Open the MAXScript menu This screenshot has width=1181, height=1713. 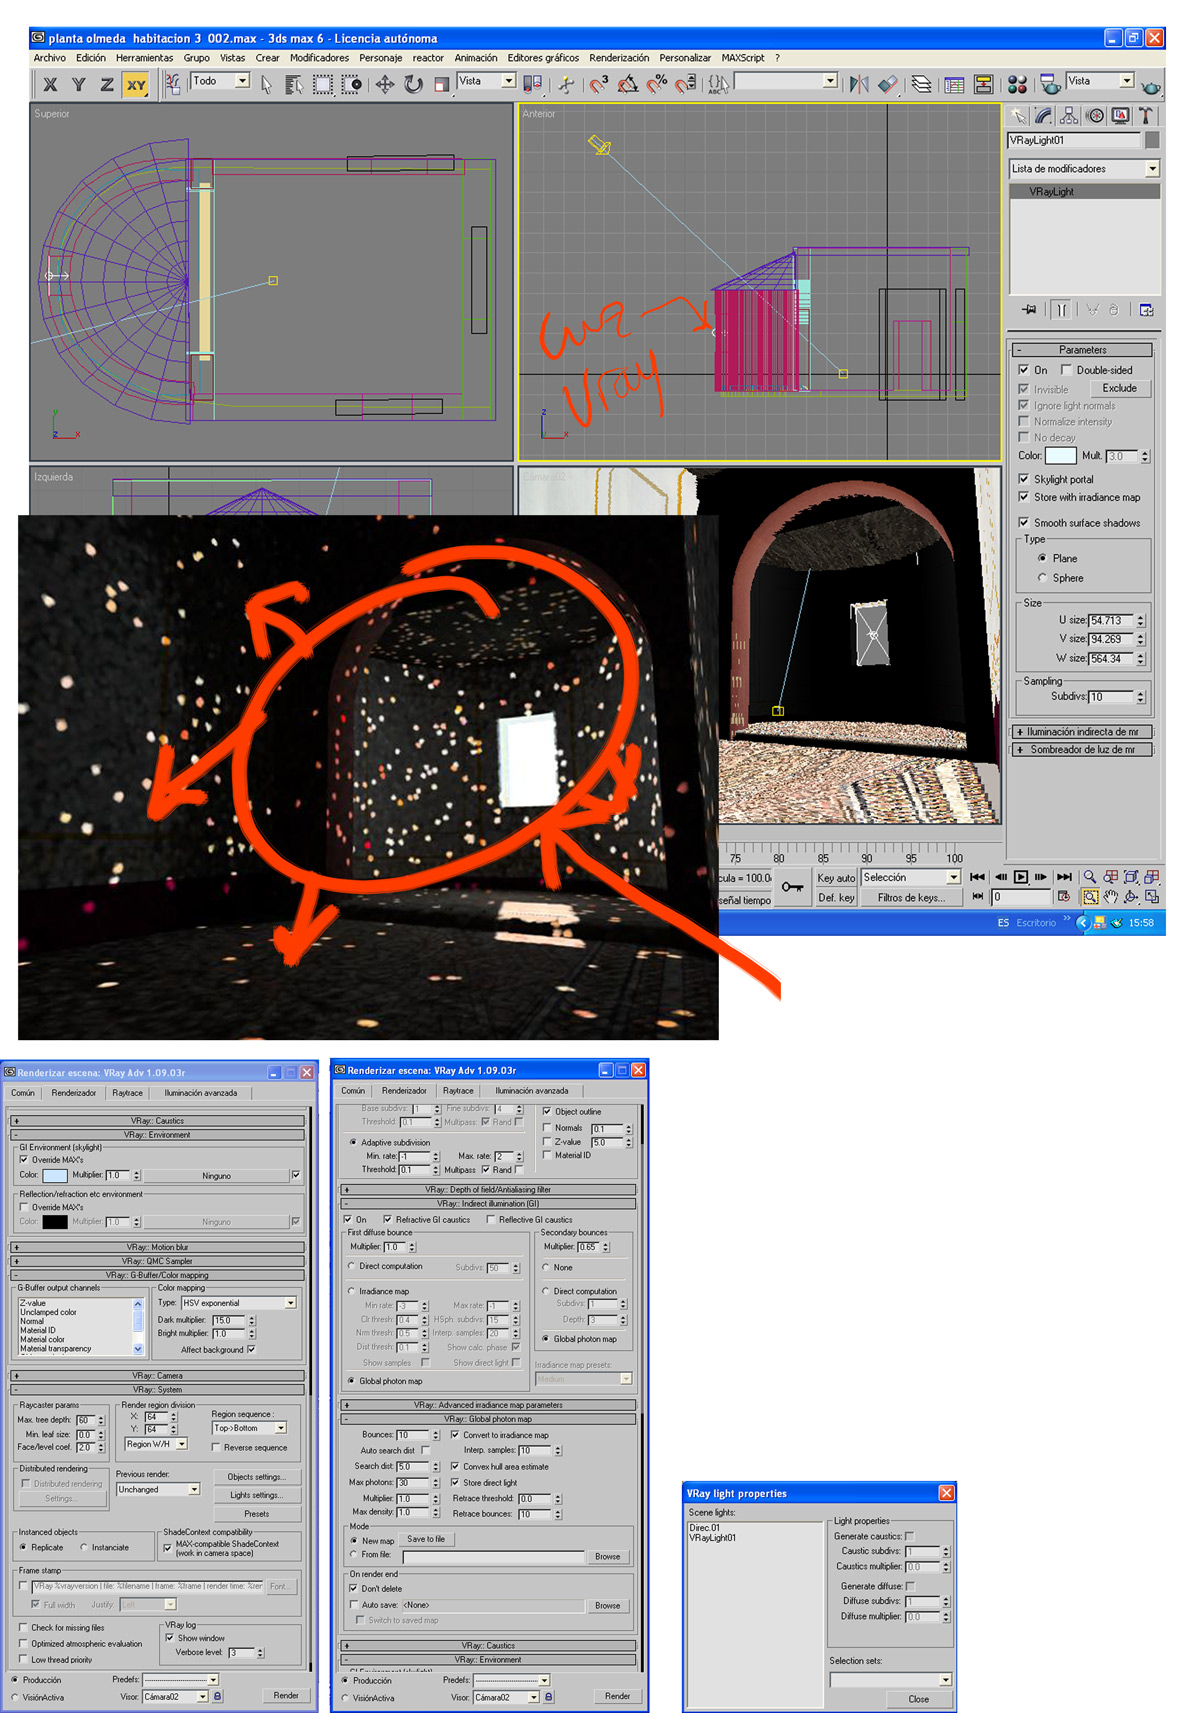pyautogui.click(x=743, y=58)
